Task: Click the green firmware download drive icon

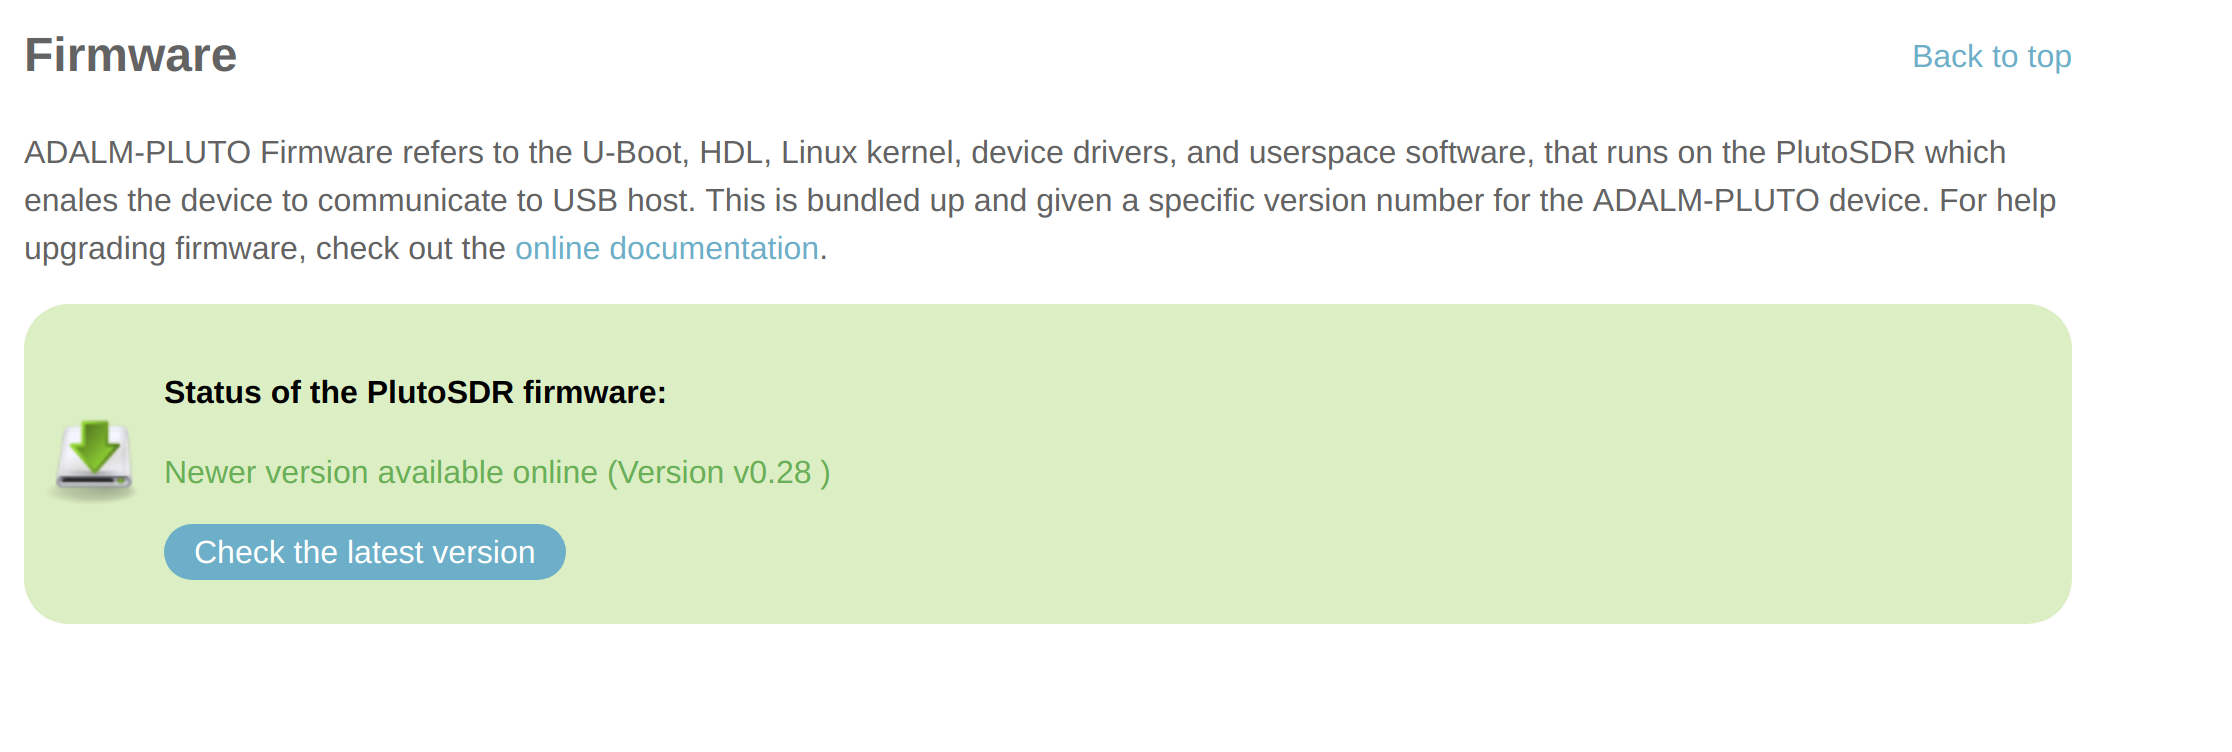Action: (x=93, y=460)
